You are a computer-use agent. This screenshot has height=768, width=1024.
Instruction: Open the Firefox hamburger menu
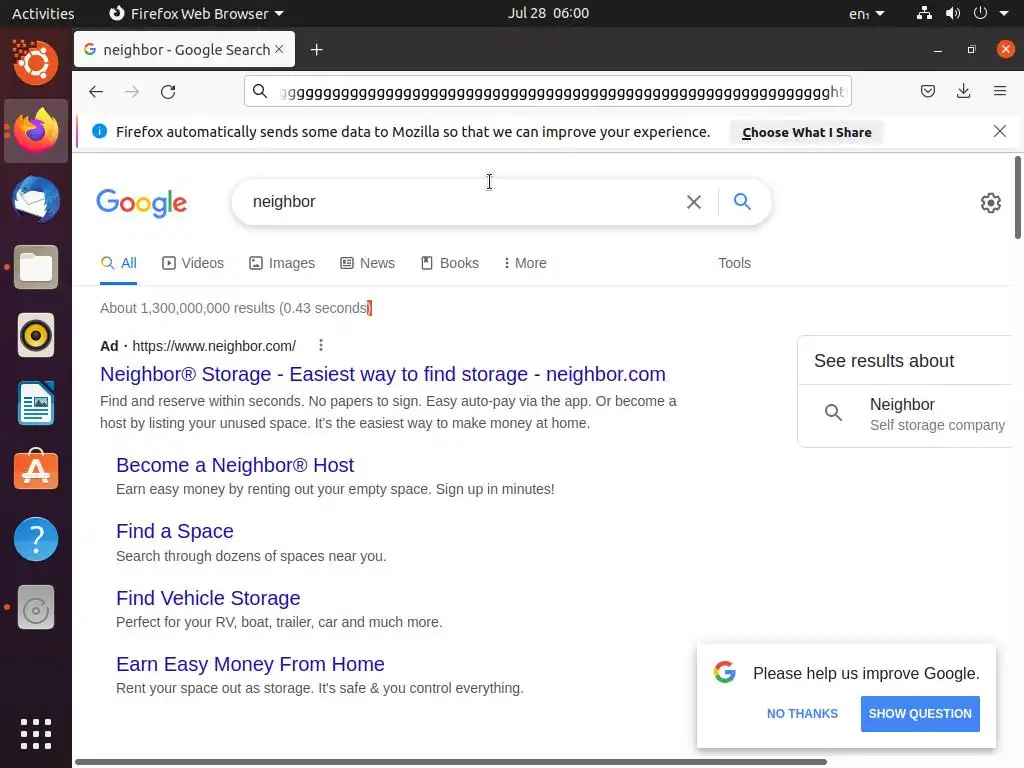1000,91
